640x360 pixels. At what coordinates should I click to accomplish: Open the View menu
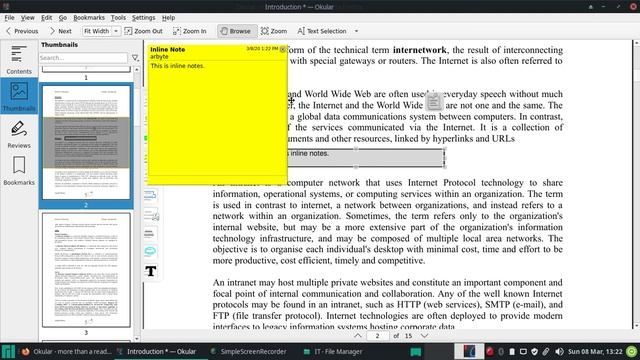28,18
